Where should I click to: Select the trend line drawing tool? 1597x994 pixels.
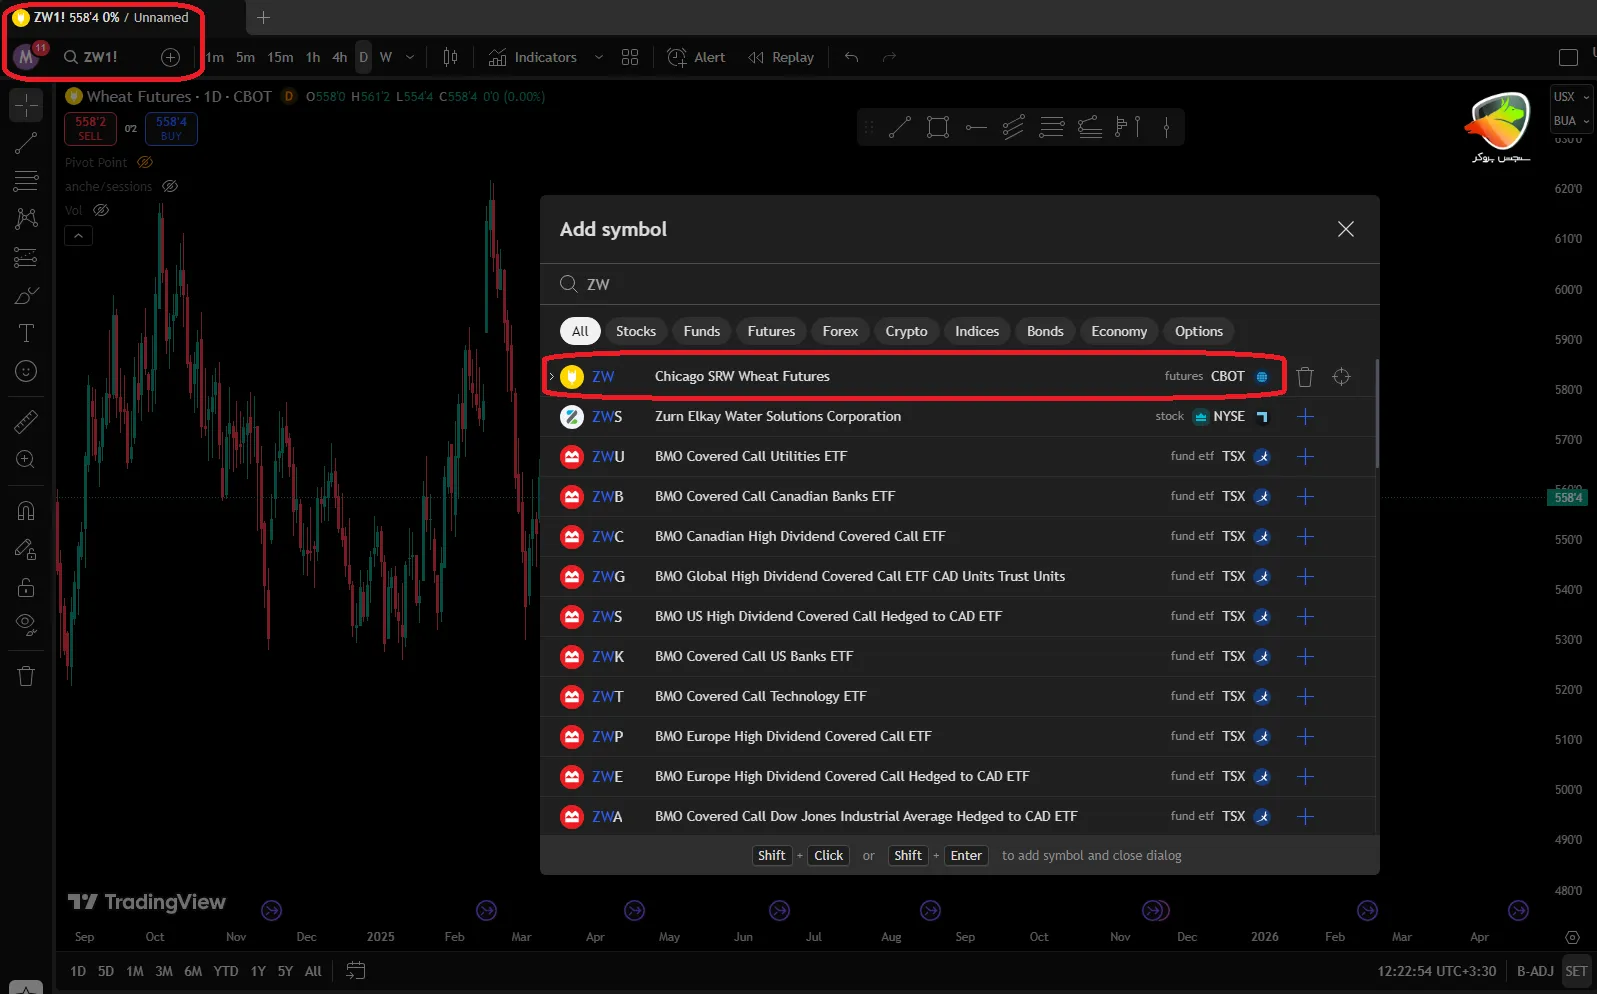pyautogui.click(x=26, y=143)
